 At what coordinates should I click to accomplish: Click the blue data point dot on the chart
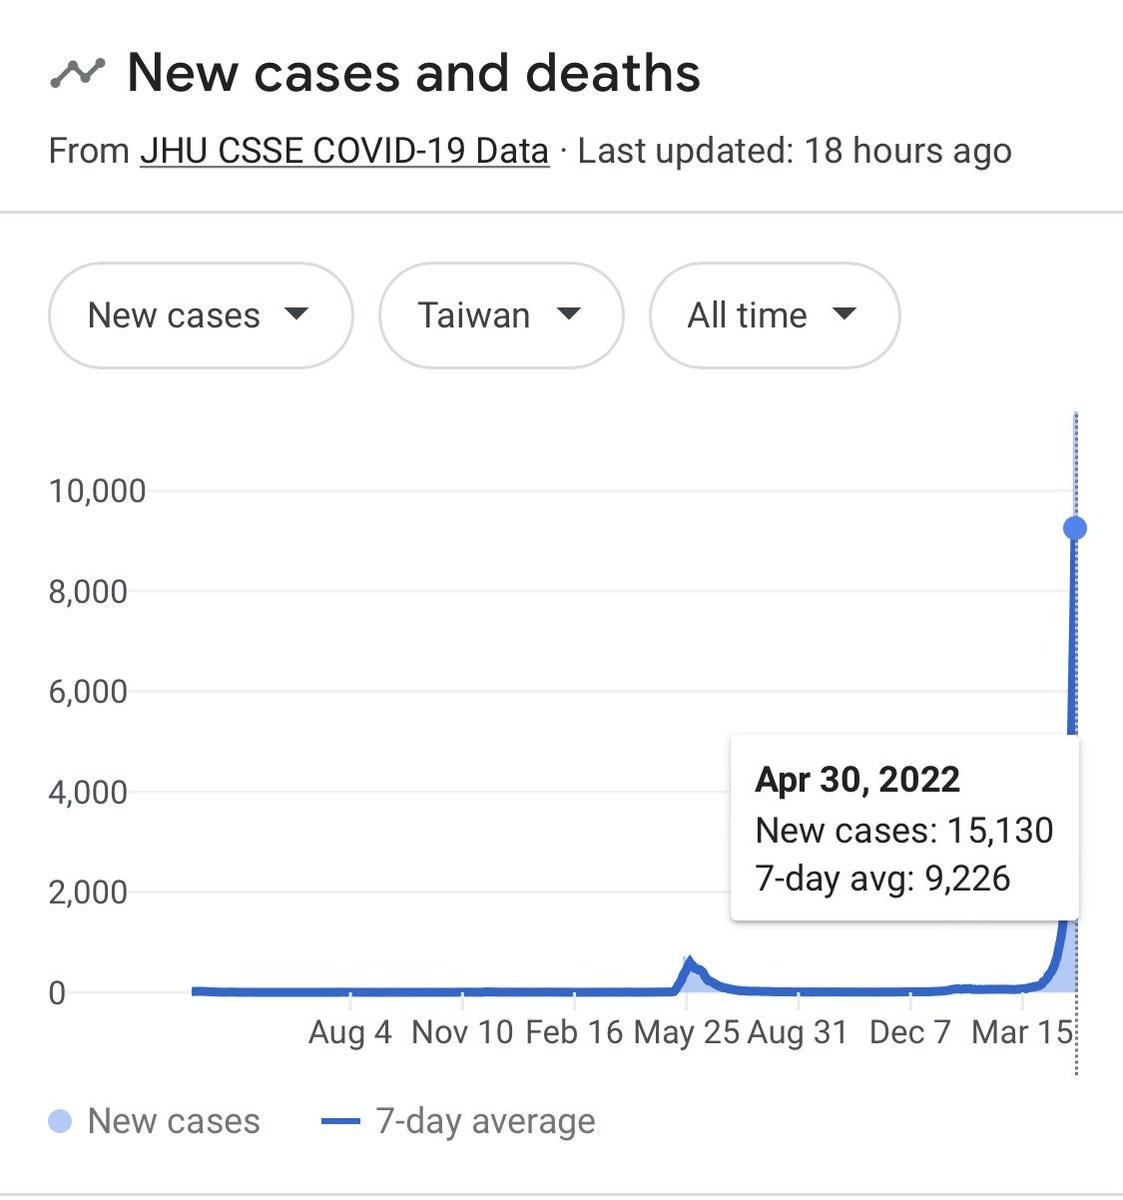pyautogui.click(x=1075, y=528)
